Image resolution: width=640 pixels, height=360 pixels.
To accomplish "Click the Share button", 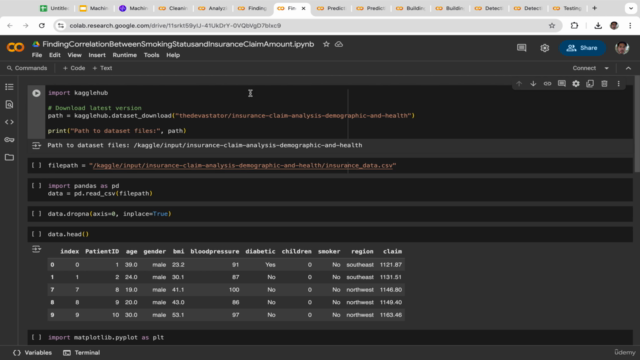I will tap(582, 48).
